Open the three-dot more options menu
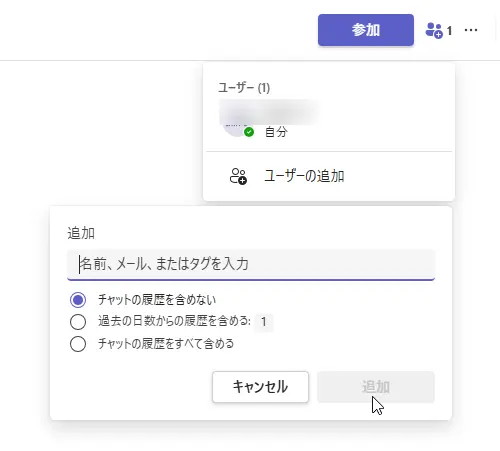Screen dimensions: 500x451 tap(471, 30)
